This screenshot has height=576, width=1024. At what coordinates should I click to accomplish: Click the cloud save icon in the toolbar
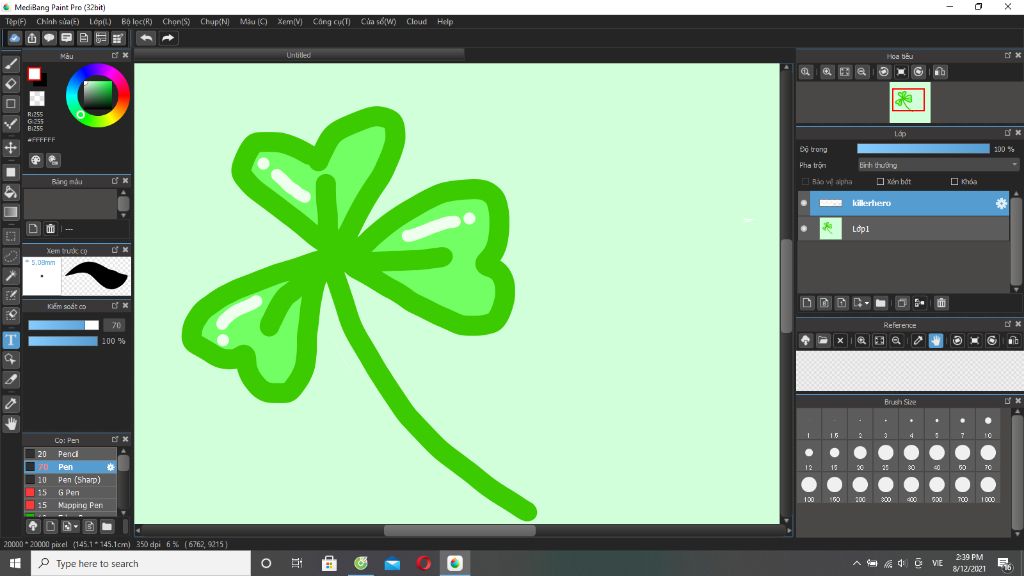tap(14, 38)
